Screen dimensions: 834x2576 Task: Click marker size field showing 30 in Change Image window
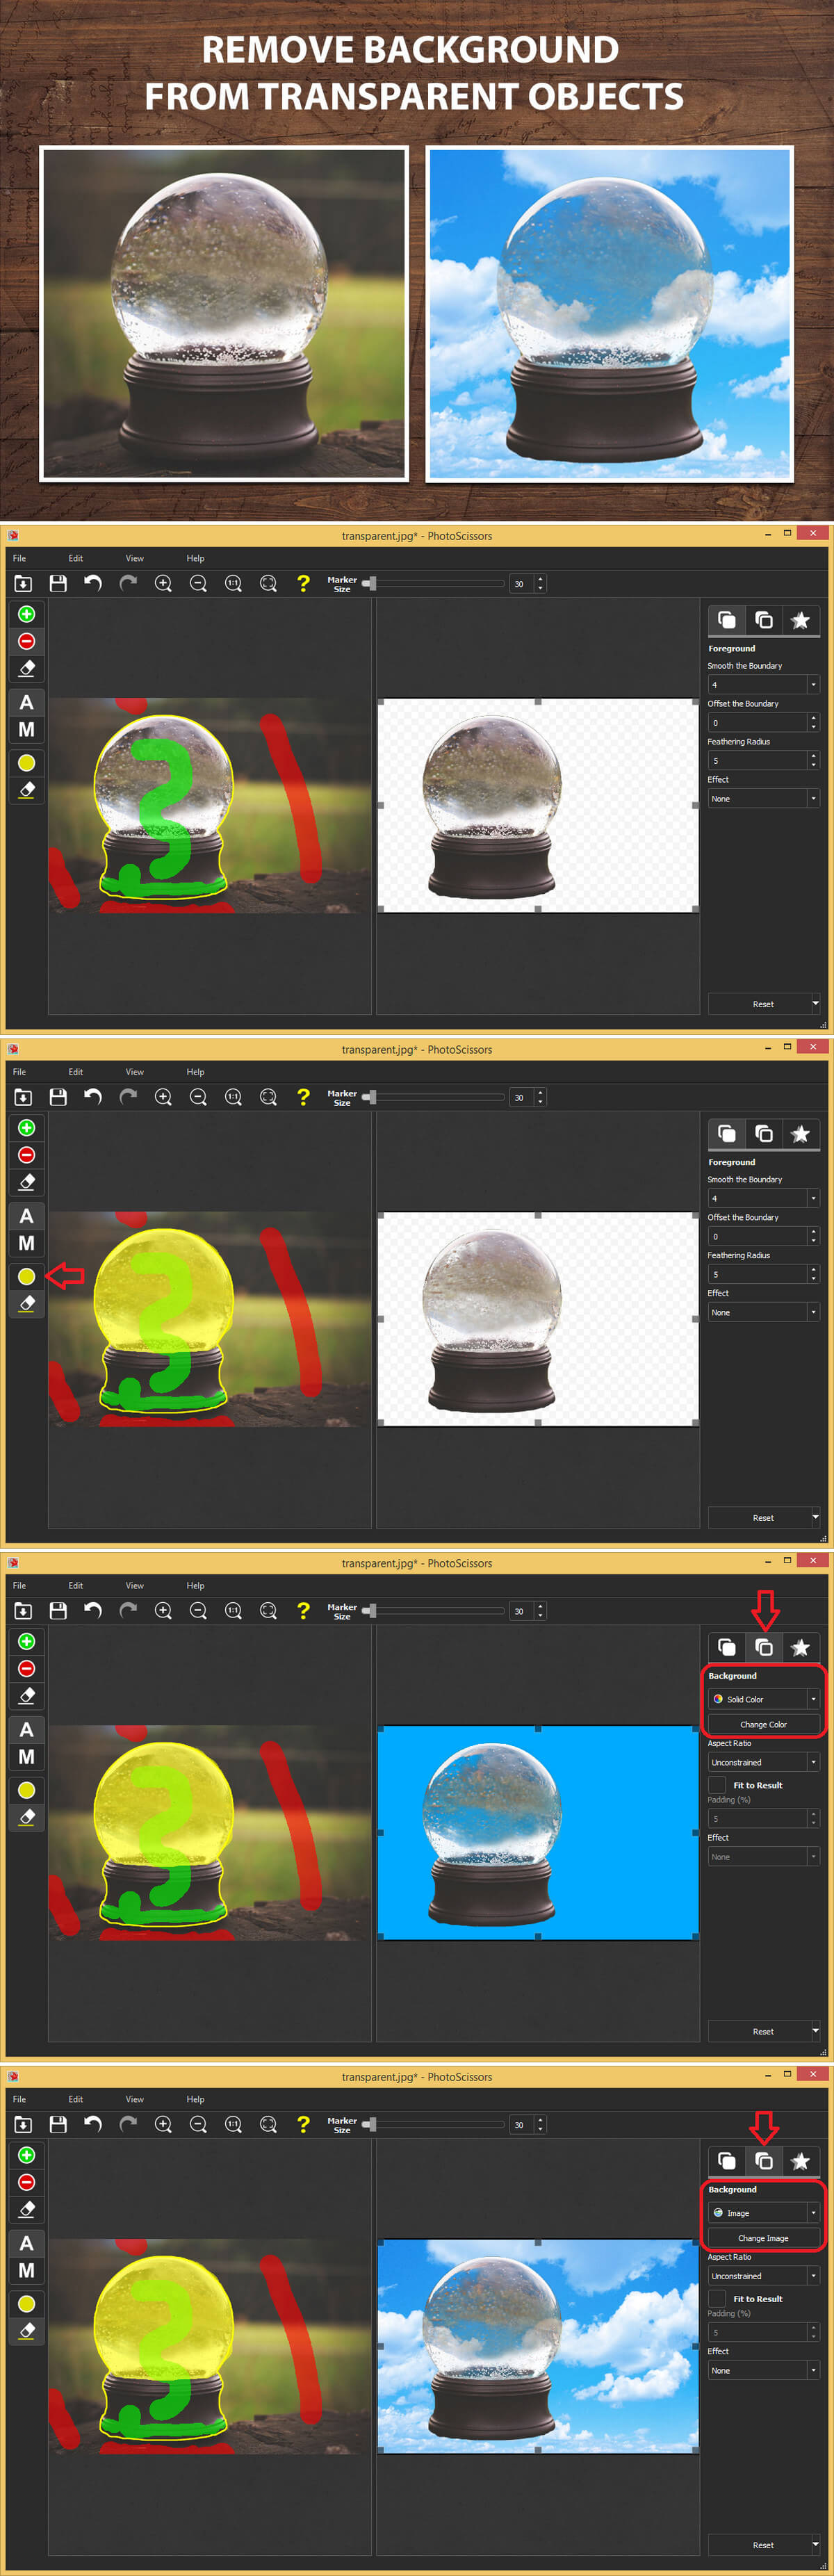click(x=520, y=2124)
